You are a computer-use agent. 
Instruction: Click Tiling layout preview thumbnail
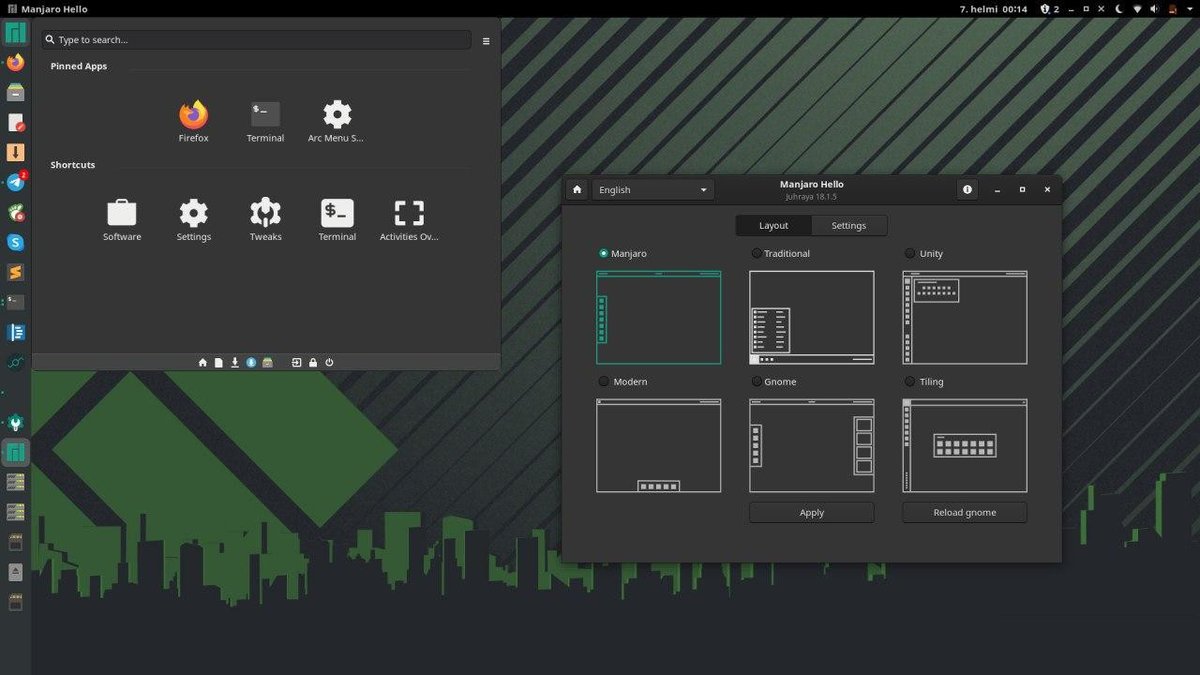964,445
